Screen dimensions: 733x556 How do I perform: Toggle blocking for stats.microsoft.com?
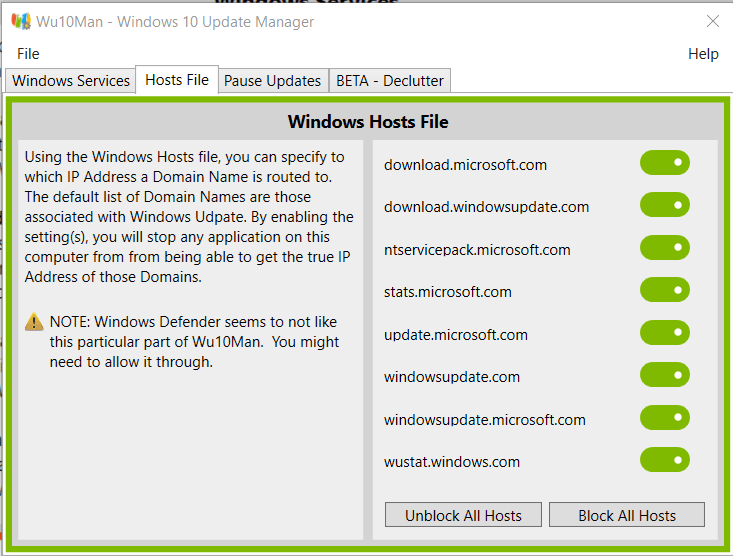coord(665,290)
